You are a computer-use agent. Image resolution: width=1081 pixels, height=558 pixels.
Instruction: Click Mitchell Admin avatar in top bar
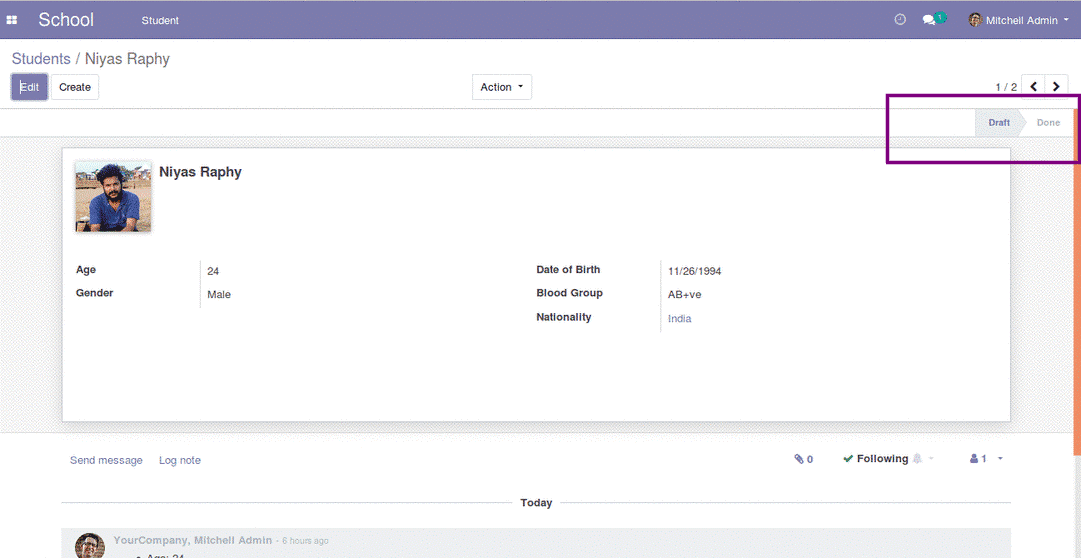(x=975, y=20)
